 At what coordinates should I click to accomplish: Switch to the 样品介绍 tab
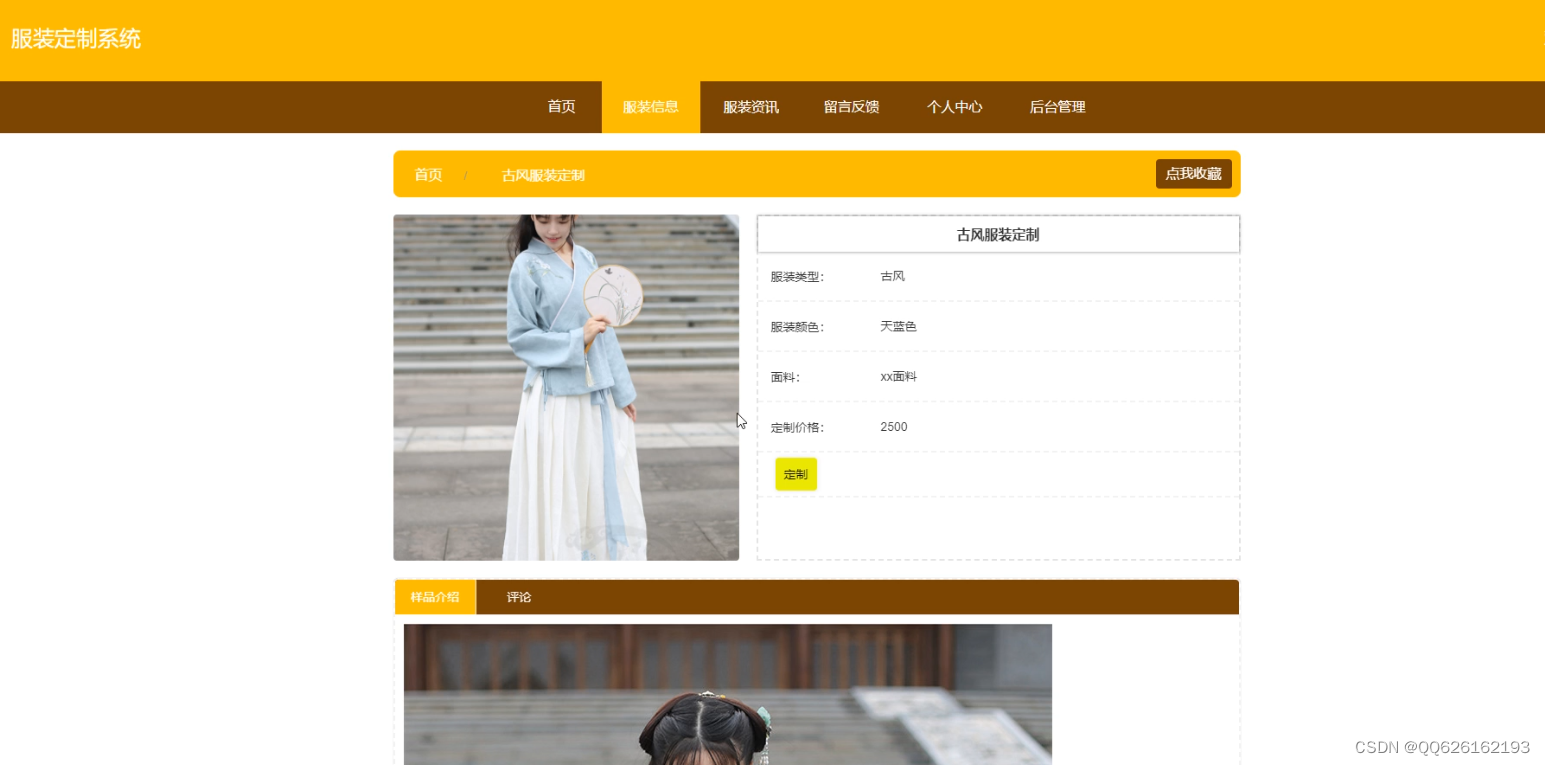click(x=435, y=597)
